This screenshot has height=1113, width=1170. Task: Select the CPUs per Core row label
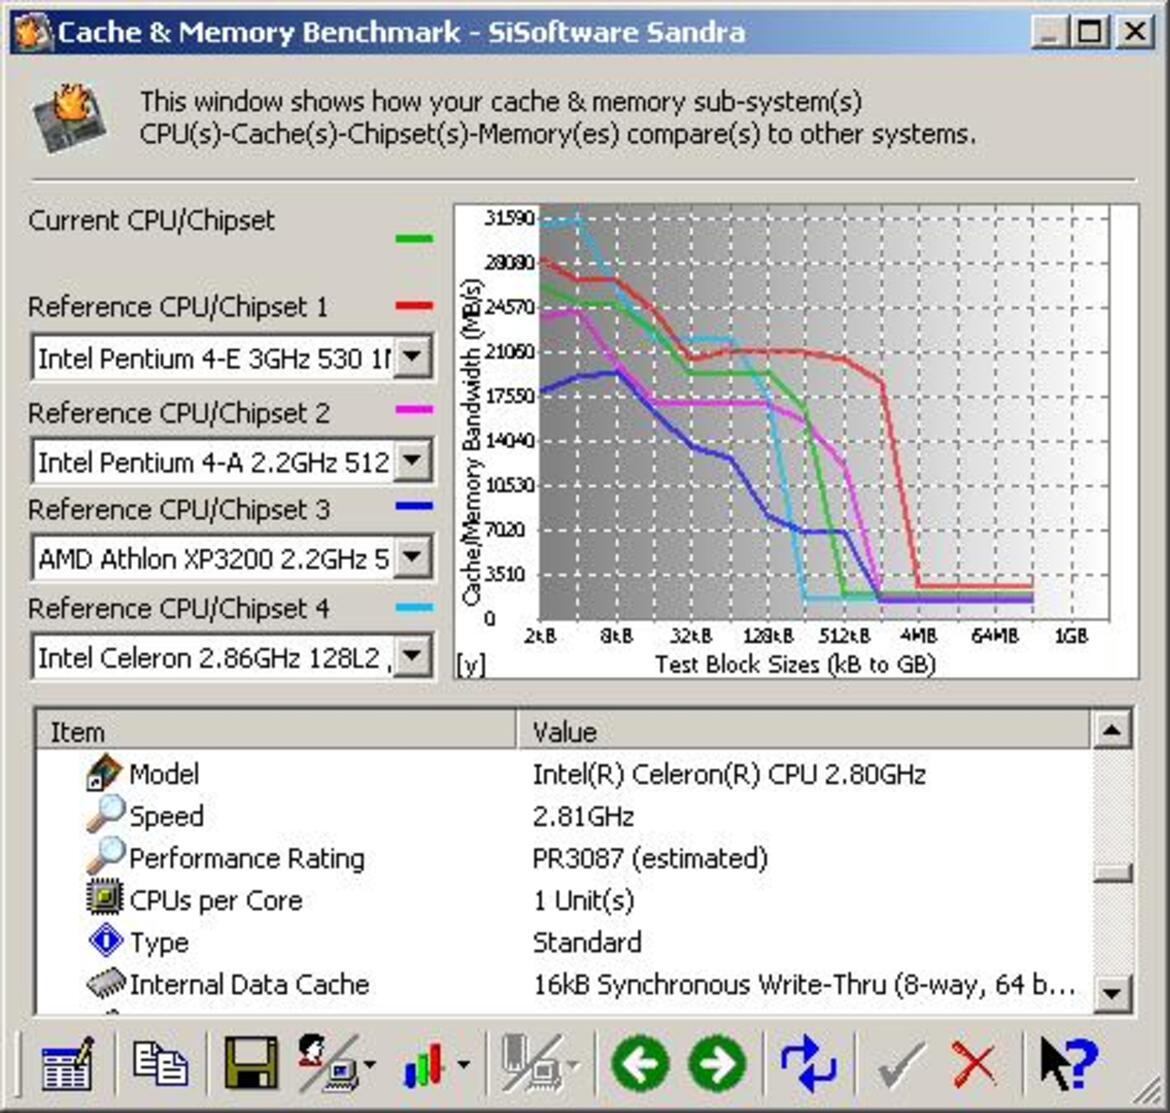point(216,900)
